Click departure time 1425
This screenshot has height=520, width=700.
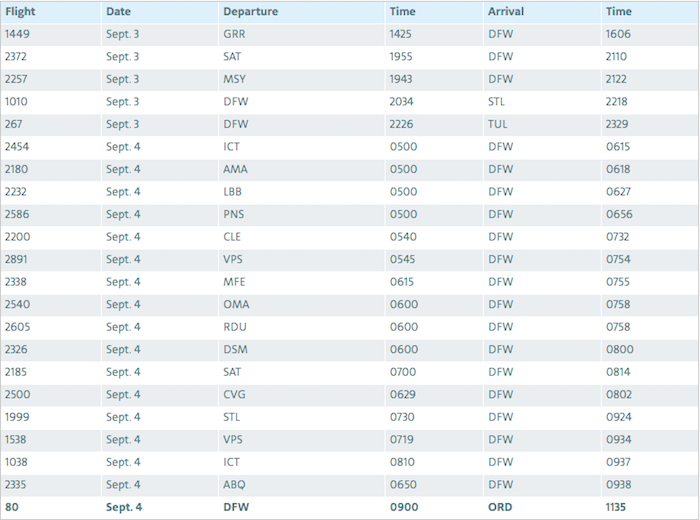400,34
